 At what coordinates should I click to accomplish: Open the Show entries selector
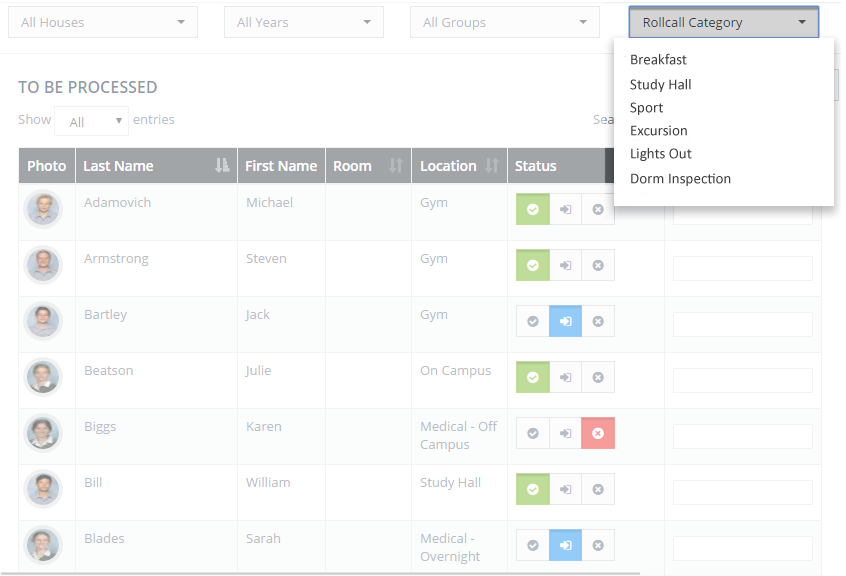(x=92, y=121)
